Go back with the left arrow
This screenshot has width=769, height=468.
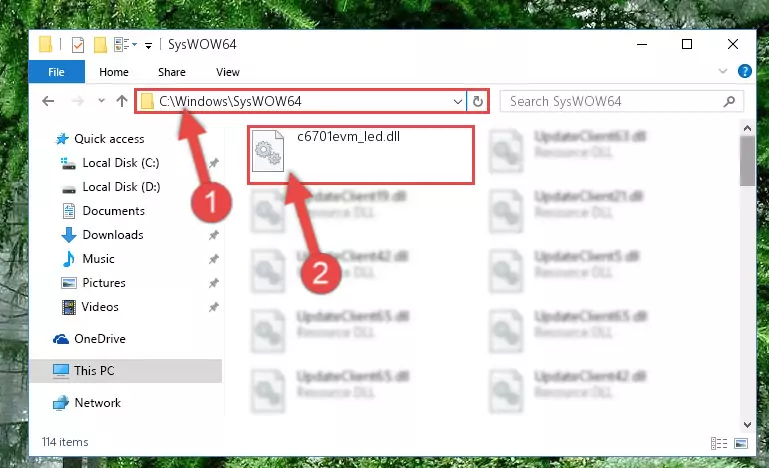(48, 101)
